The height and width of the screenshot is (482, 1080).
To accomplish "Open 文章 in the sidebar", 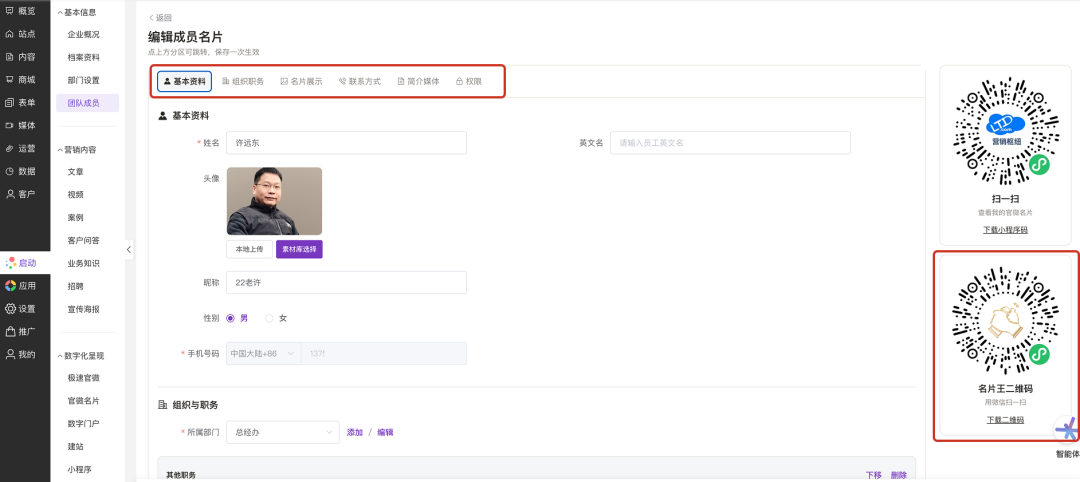I will pyautogui.click(x=76, y=171).
